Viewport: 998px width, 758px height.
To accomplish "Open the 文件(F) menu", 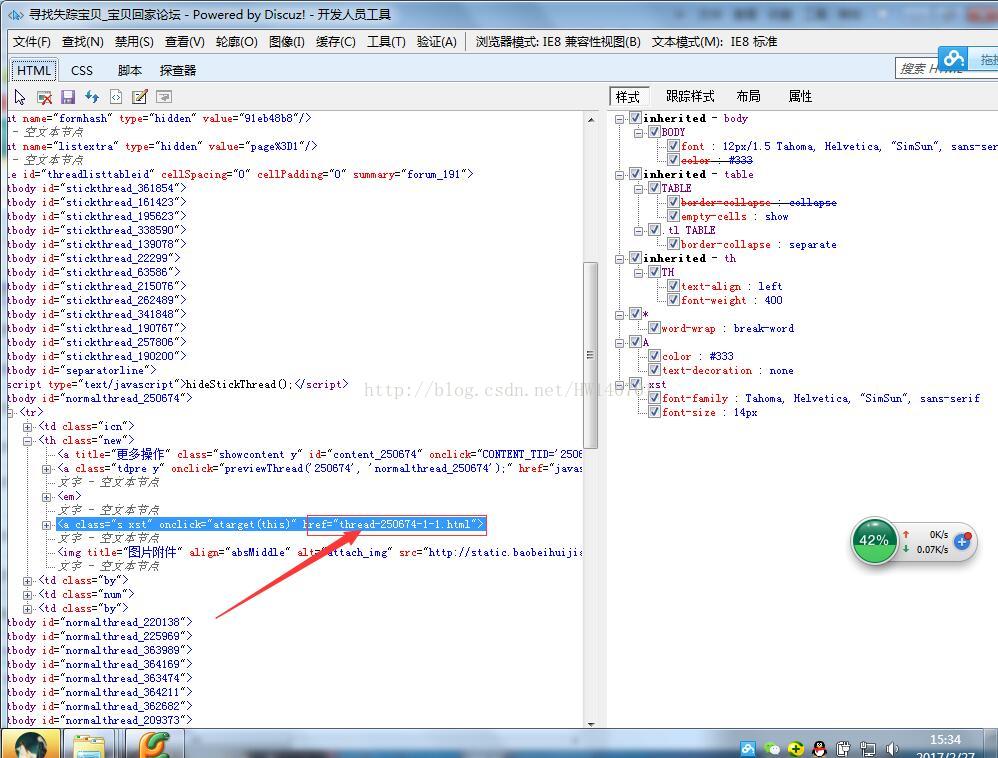I will click(x=31, y=42).
